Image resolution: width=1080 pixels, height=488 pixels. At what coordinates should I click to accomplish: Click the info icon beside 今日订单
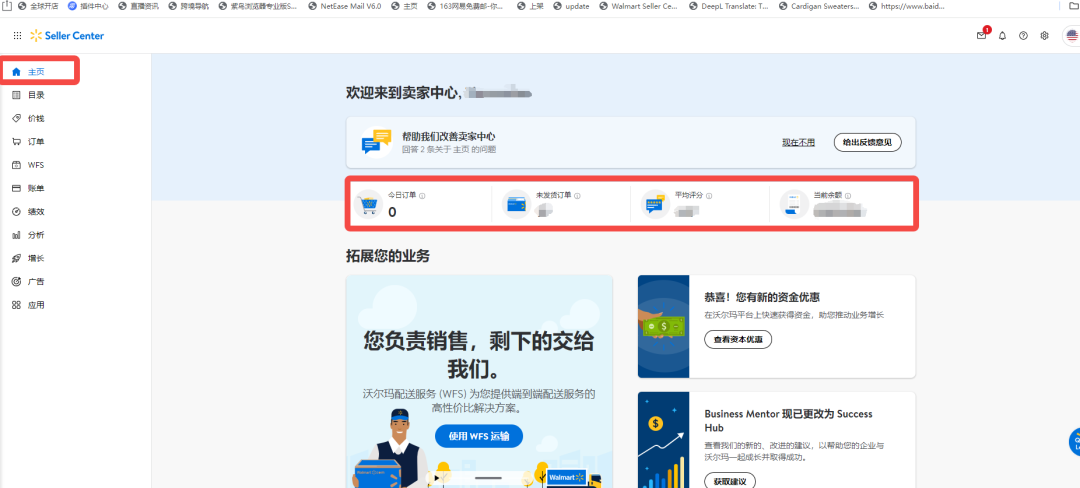[422, 195]
